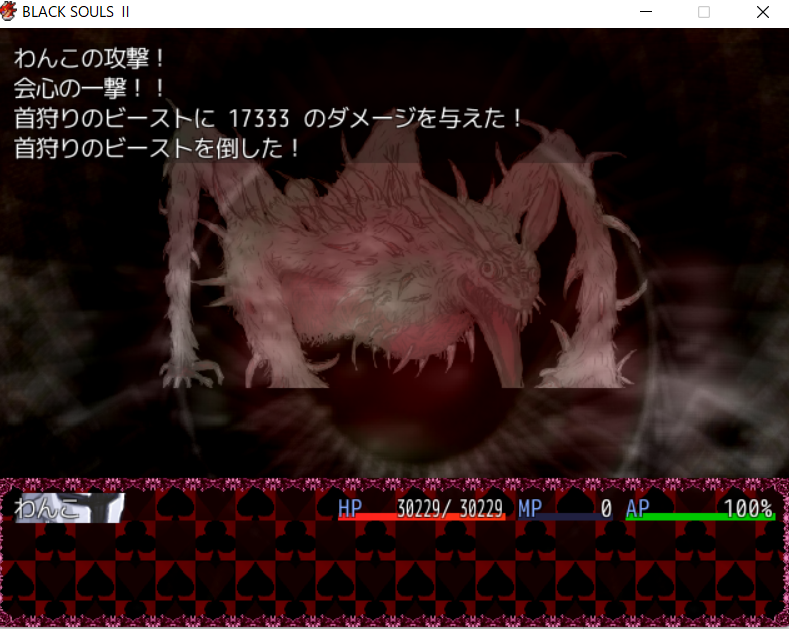The image size is (789, 629).
Task: Close the BLACK SOULS II window
Action: point(762,12)
